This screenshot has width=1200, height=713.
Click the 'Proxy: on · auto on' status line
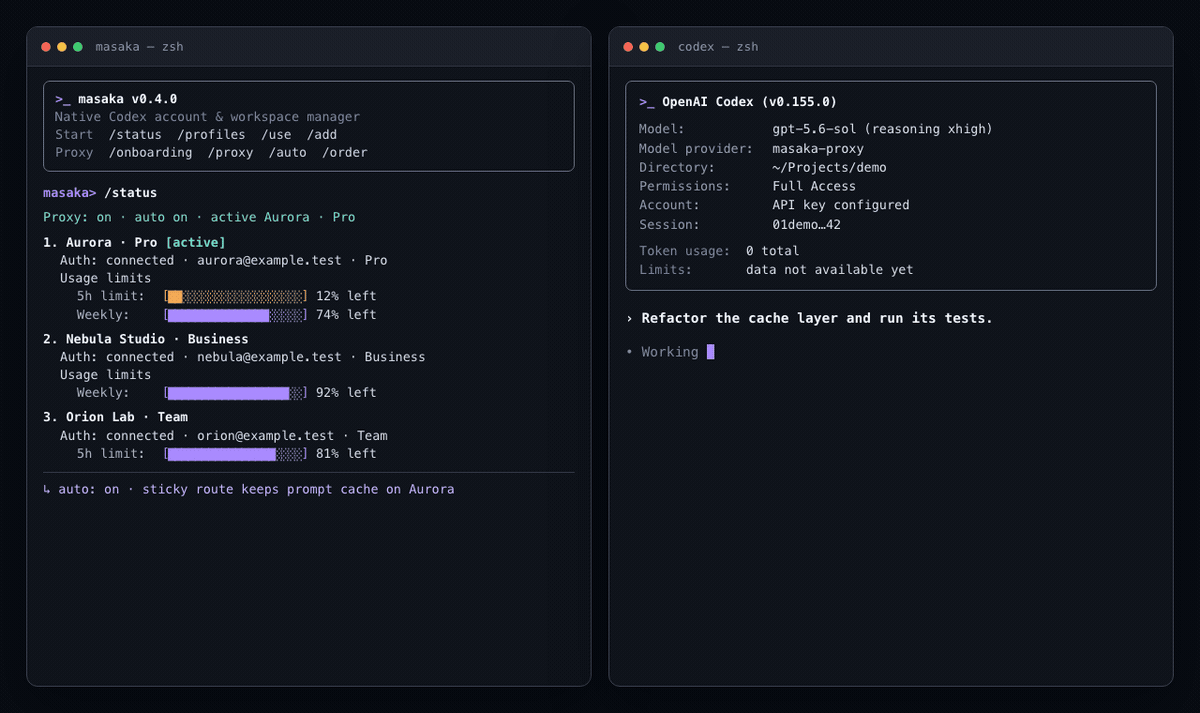tap(199, 217)
